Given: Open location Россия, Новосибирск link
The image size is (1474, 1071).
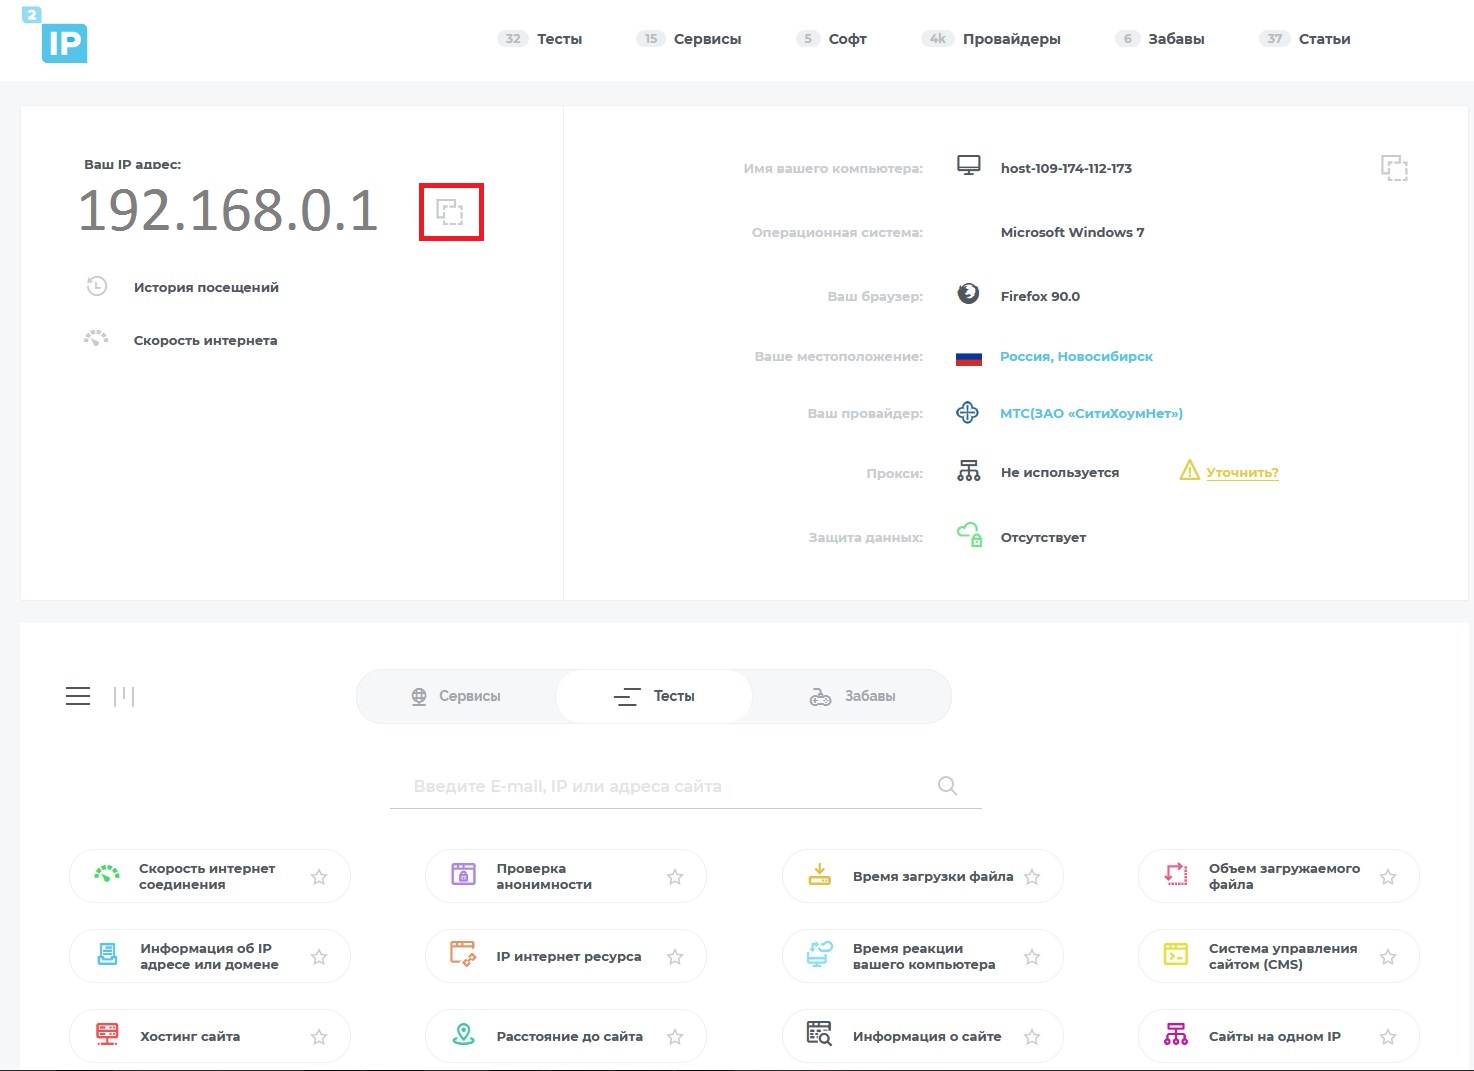Looking at the screenshot, I should (1077, 356).
